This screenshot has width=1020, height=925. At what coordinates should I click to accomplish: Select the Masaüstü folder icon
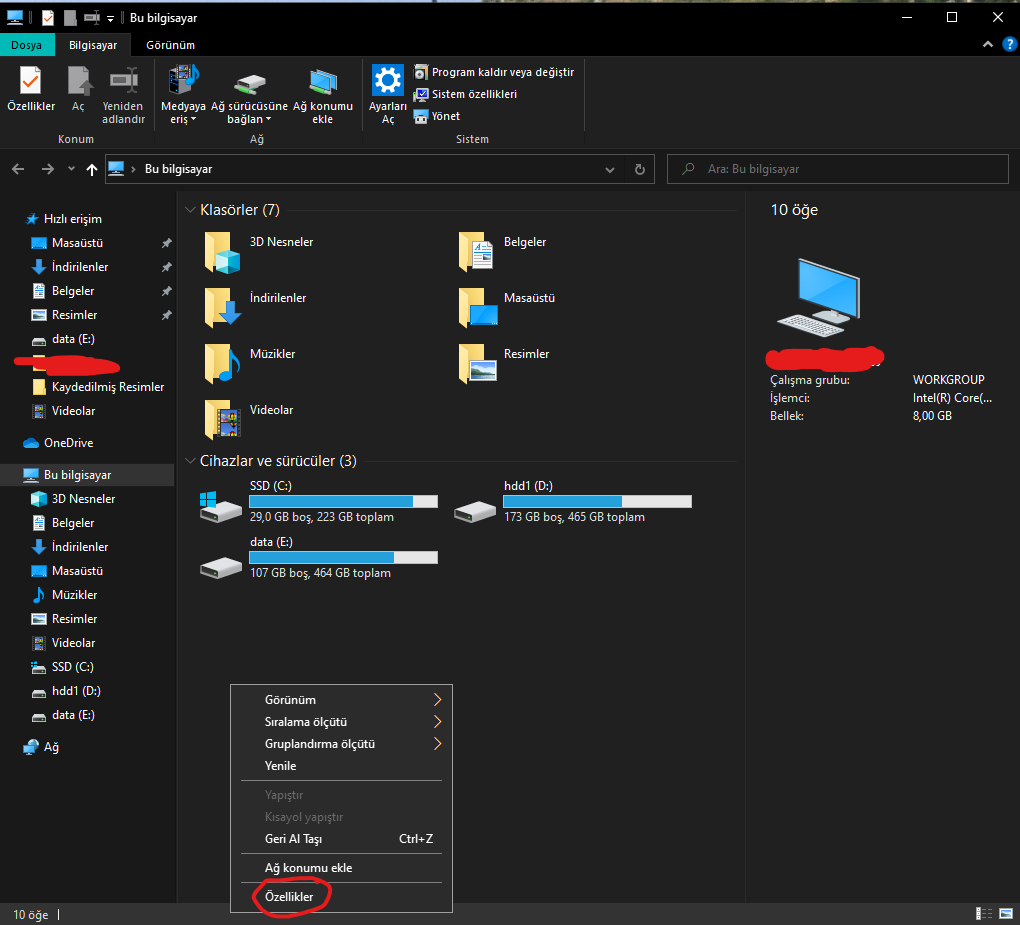(x=477, y=308)
